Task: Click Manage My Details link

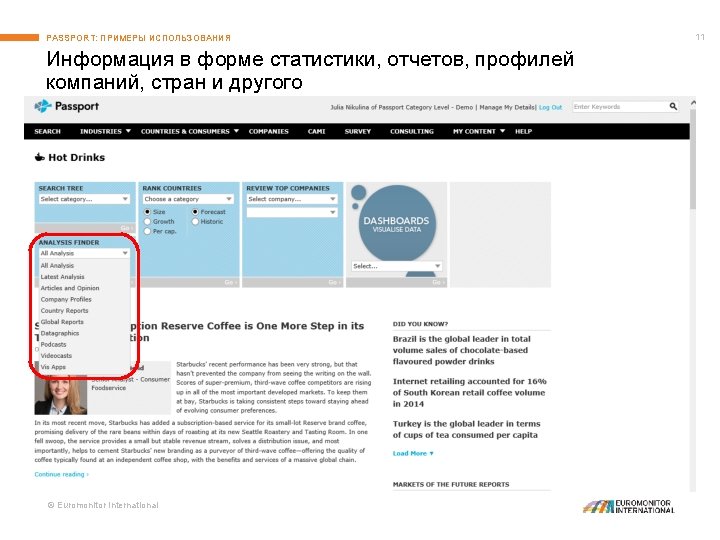Action: (507, 107)
